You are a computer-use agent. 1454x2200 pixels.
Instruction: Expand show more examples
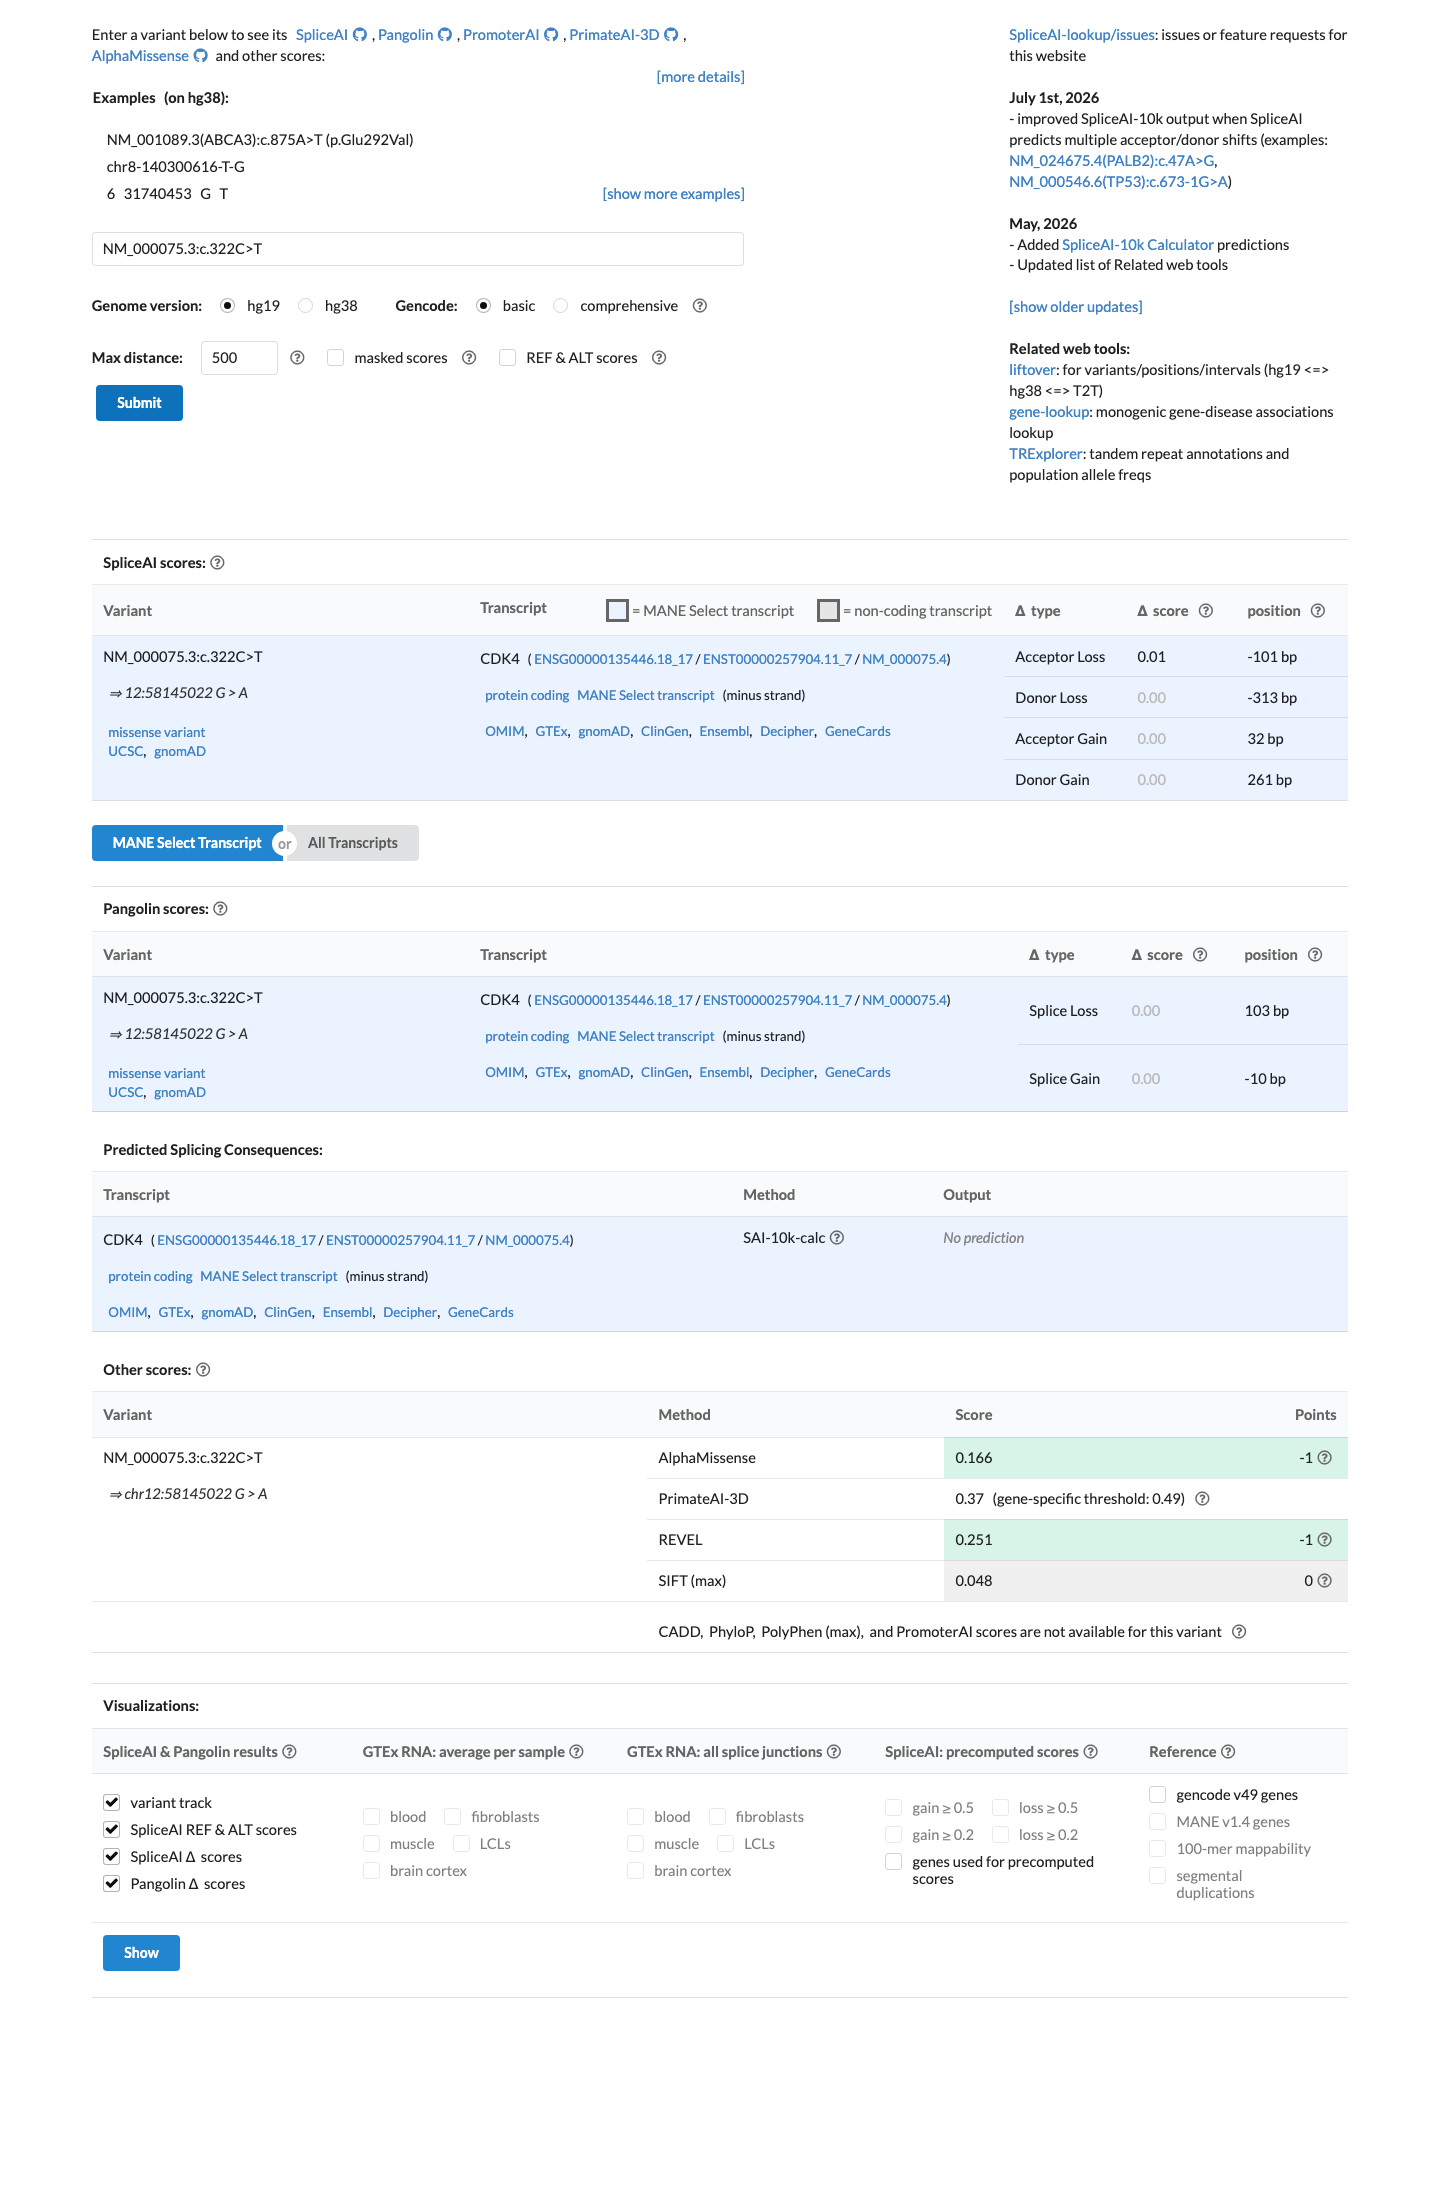(x=673, y=194)
